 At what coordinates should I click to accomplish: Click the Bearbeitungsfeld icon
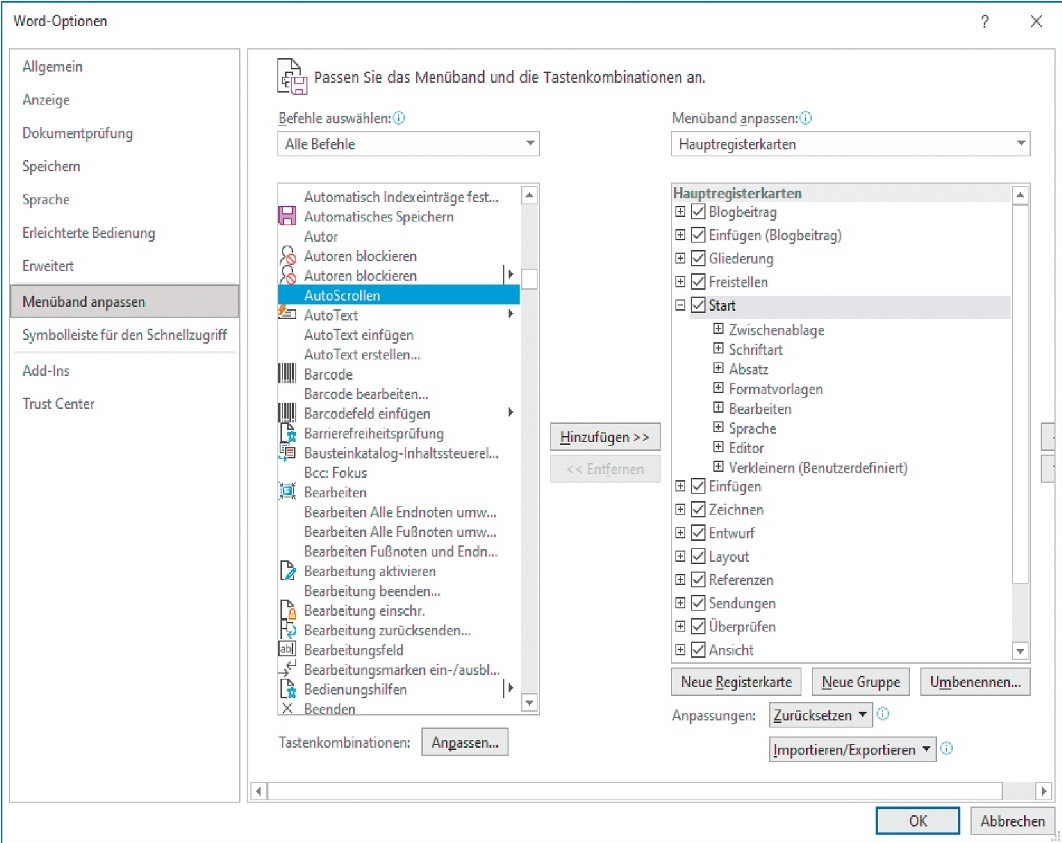pos(287,649)
